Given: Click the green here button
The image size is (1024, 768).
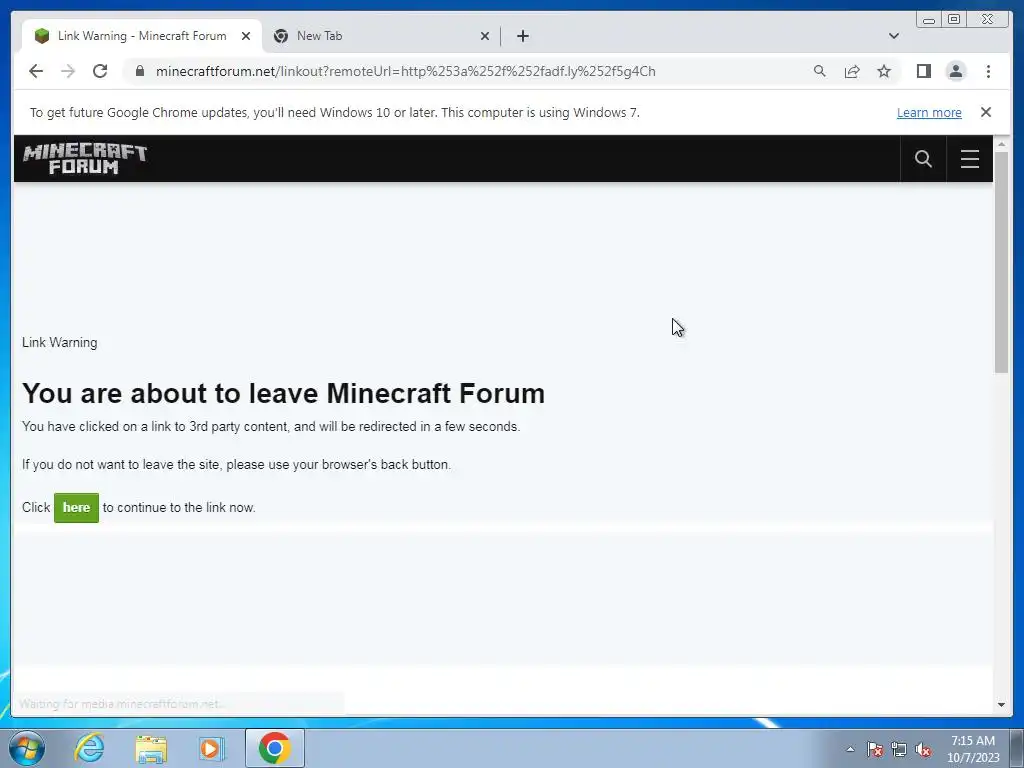Looking at the screenshot, I should click(76, 507).
